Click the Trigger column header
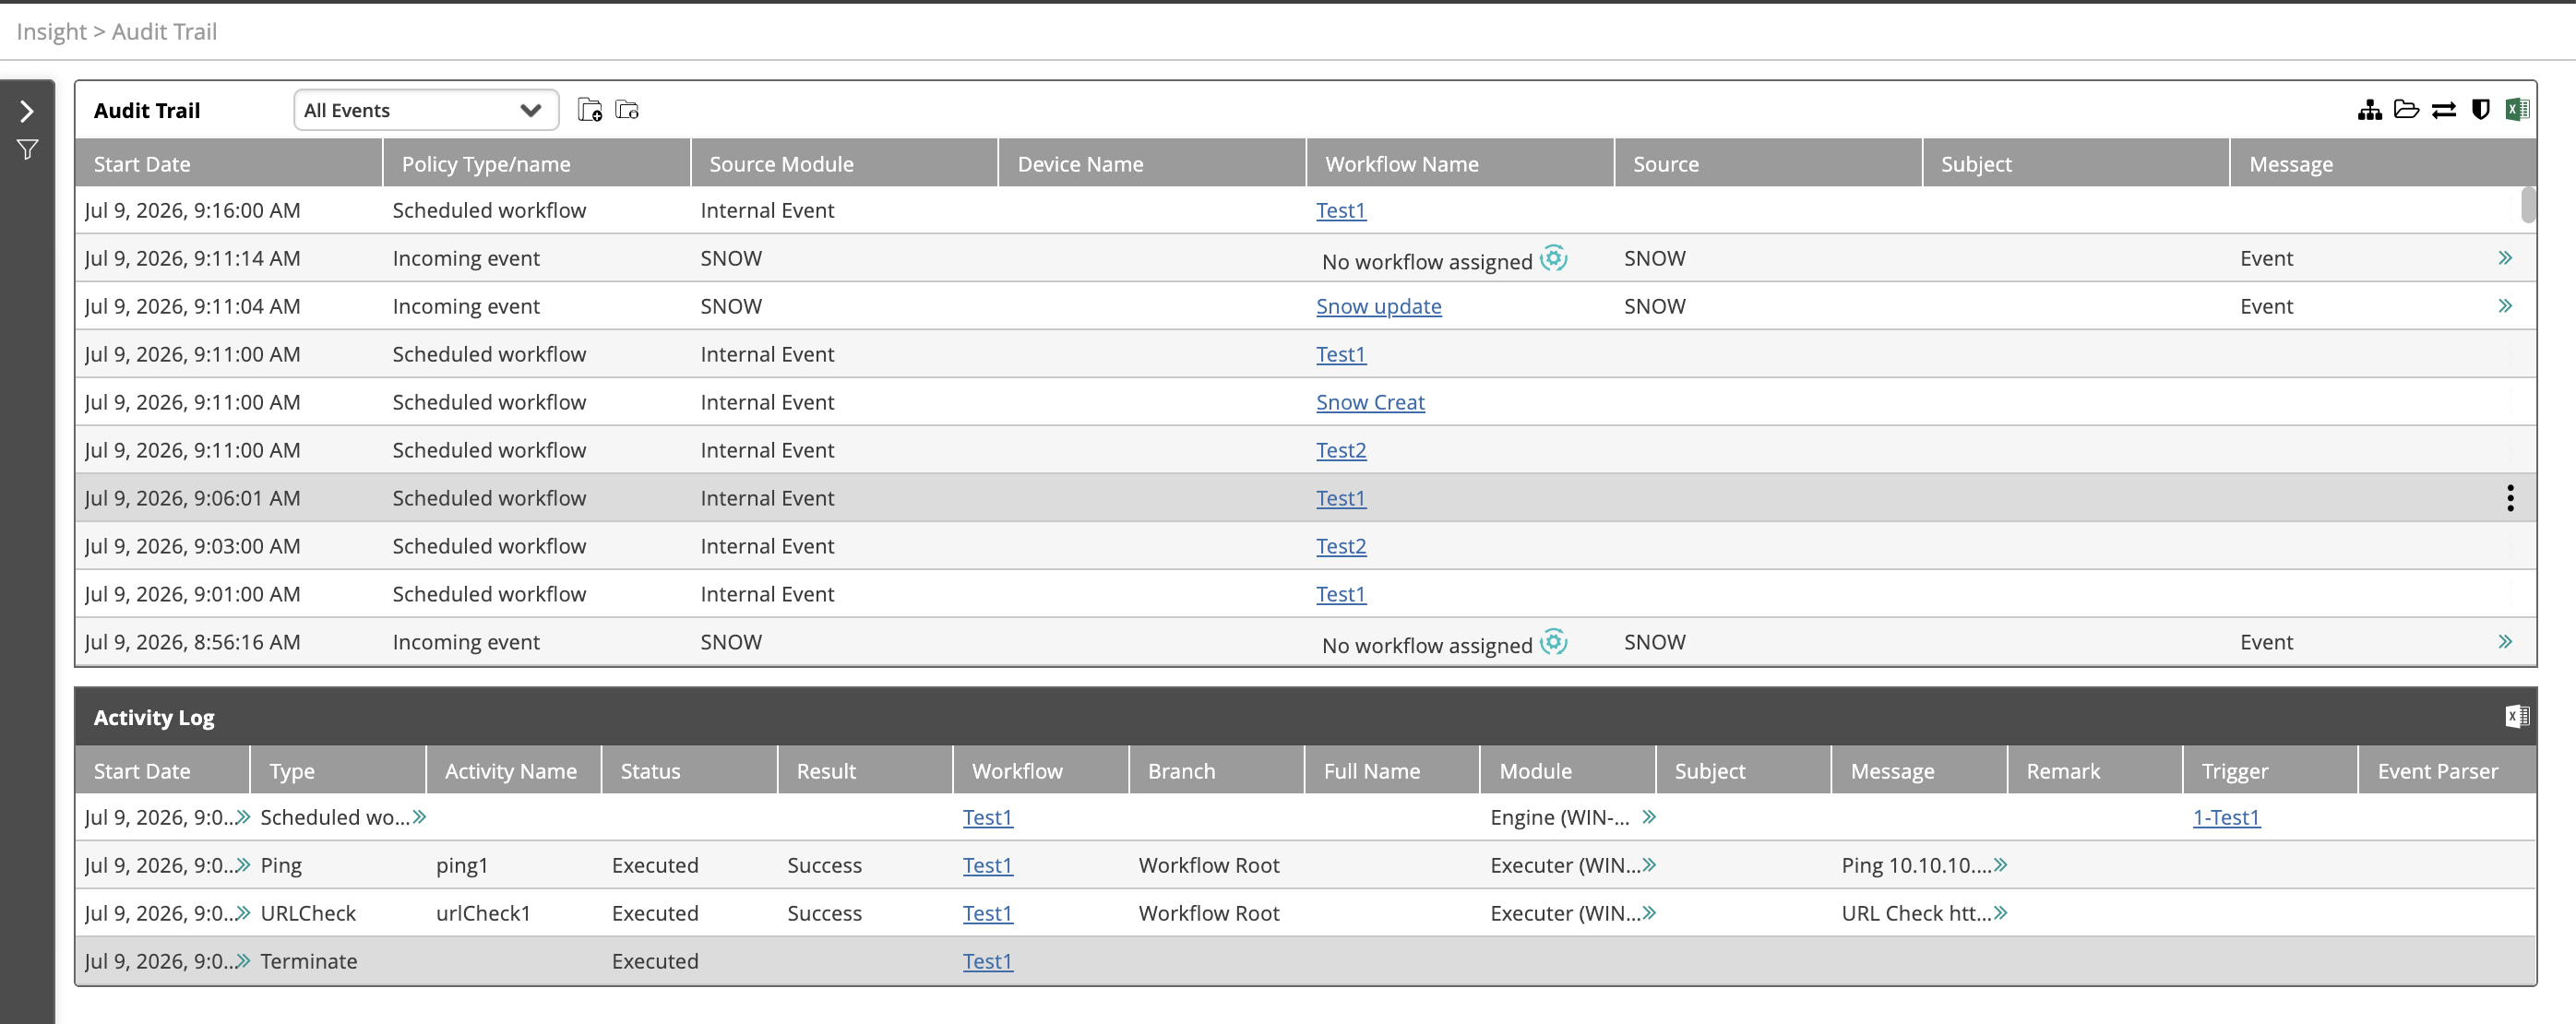This screenshot has width=2576, height=1024. 2270,770
